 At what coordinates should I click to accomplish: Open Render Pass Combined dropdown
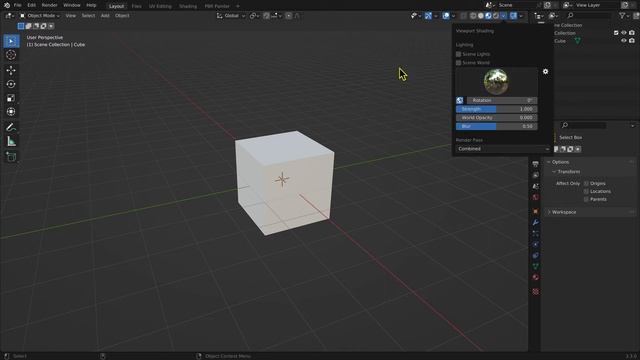pyautogui.click(x=503, y=149)
